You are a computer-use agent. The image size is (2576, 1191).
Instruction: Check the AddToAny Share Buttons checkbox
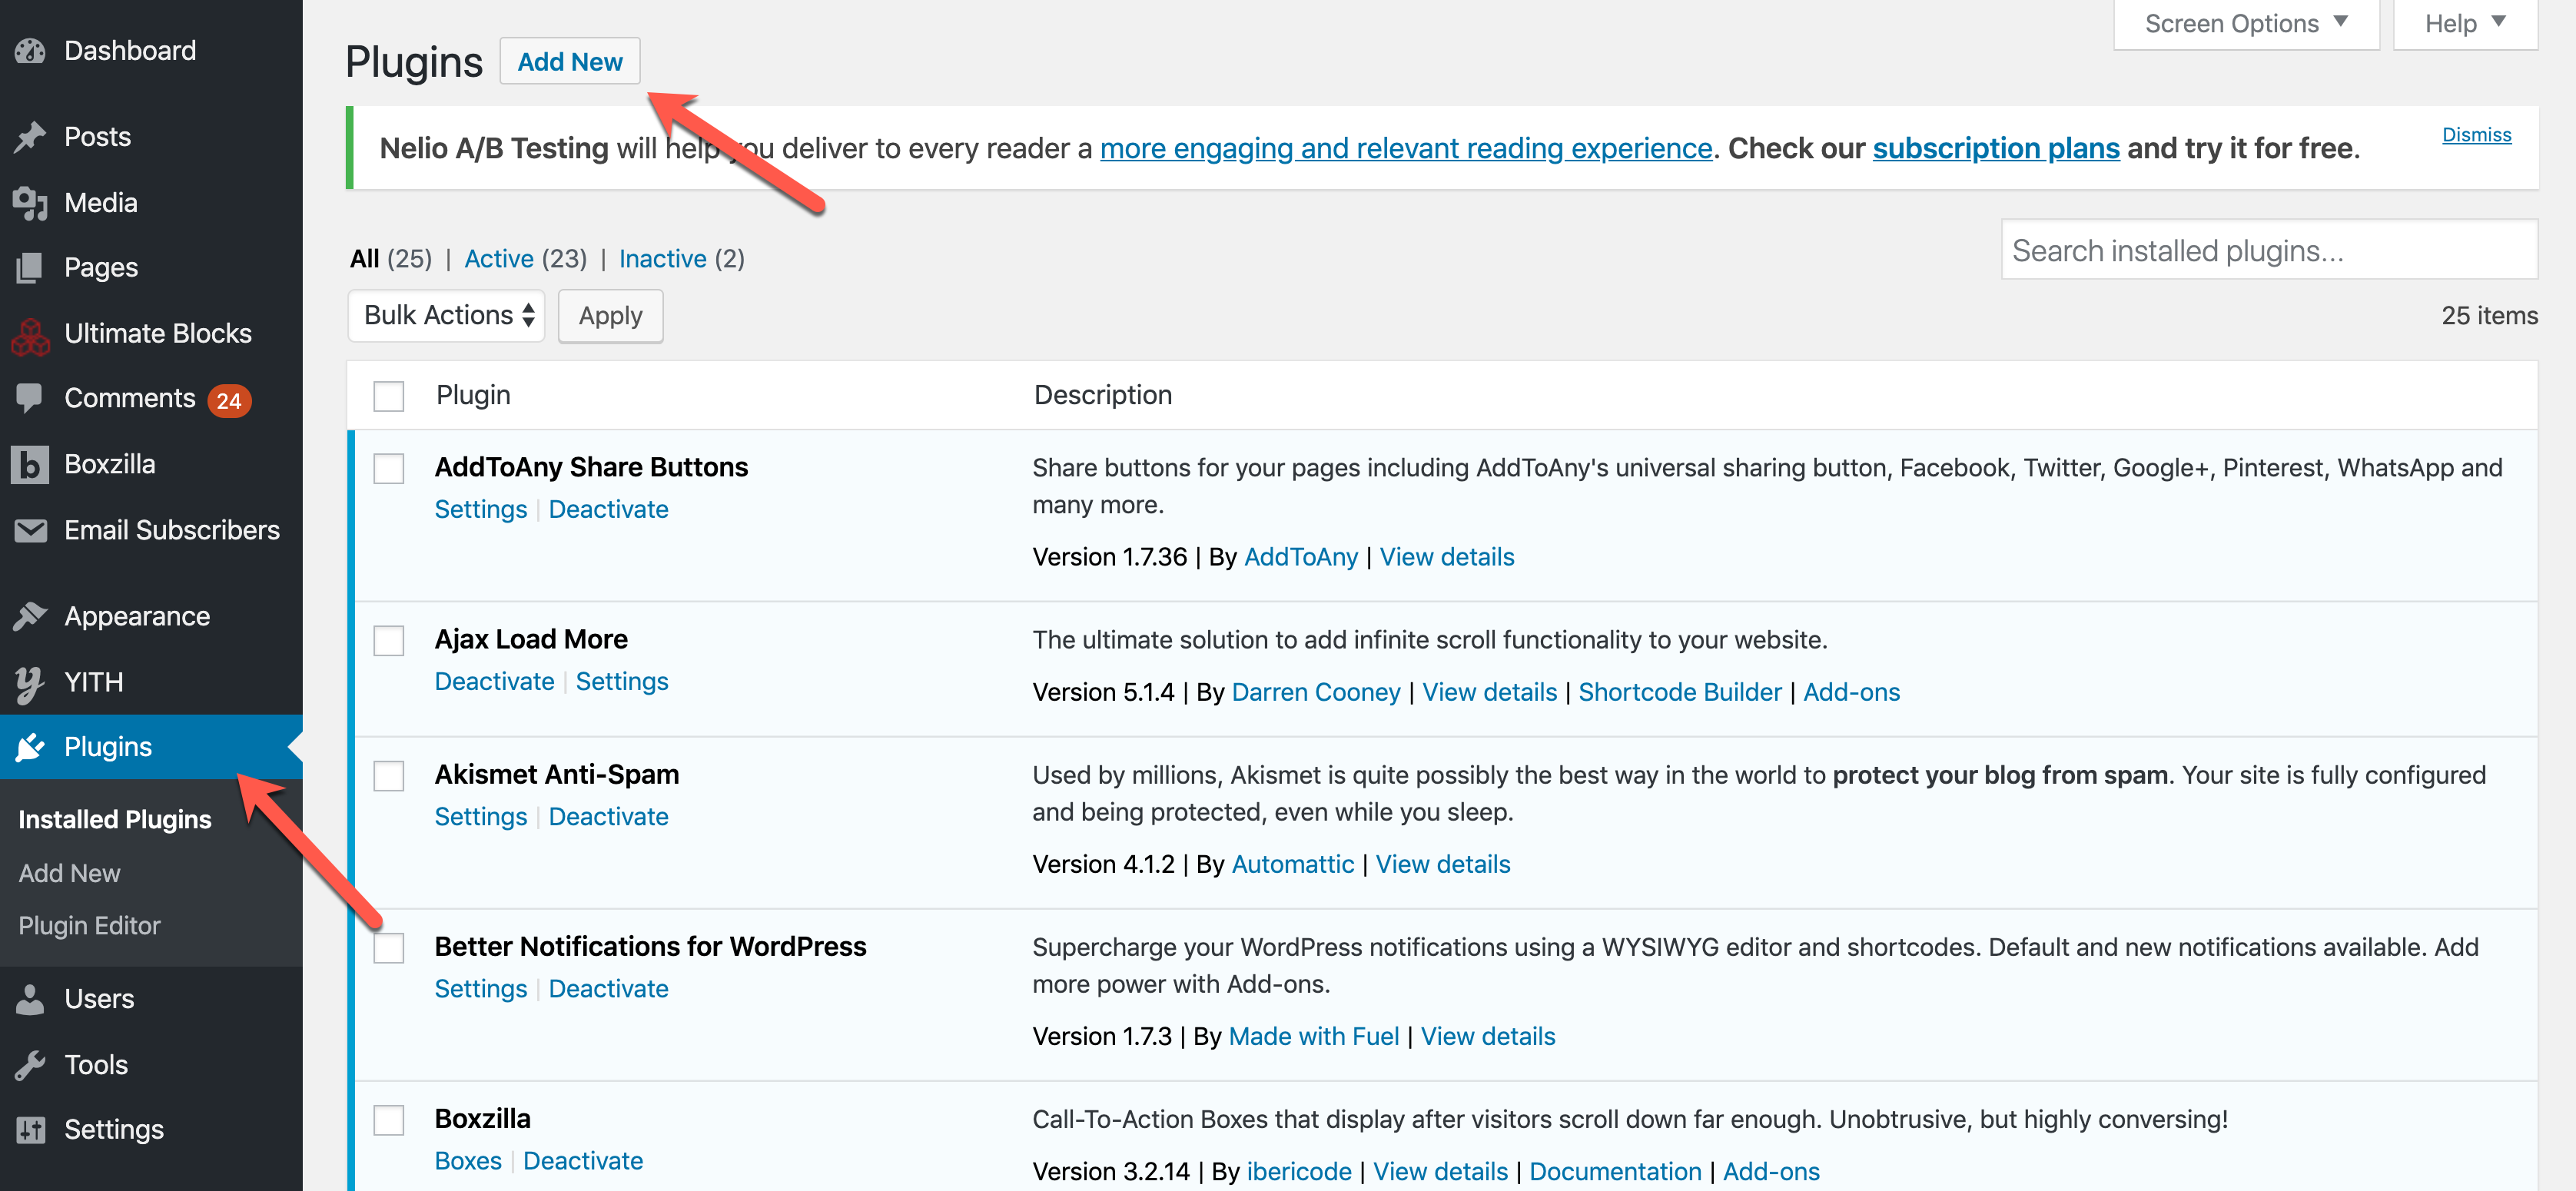point(388,469)
